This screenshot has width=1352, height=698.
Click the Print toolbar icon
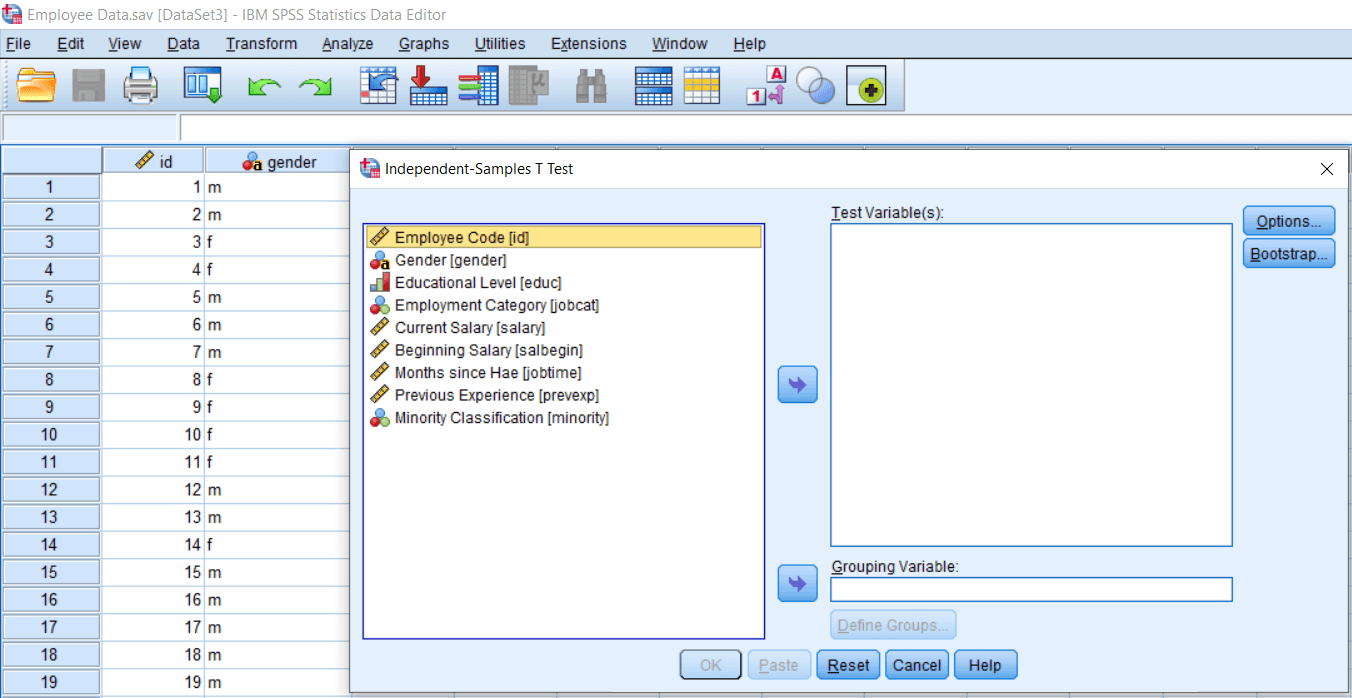(141, 86)
